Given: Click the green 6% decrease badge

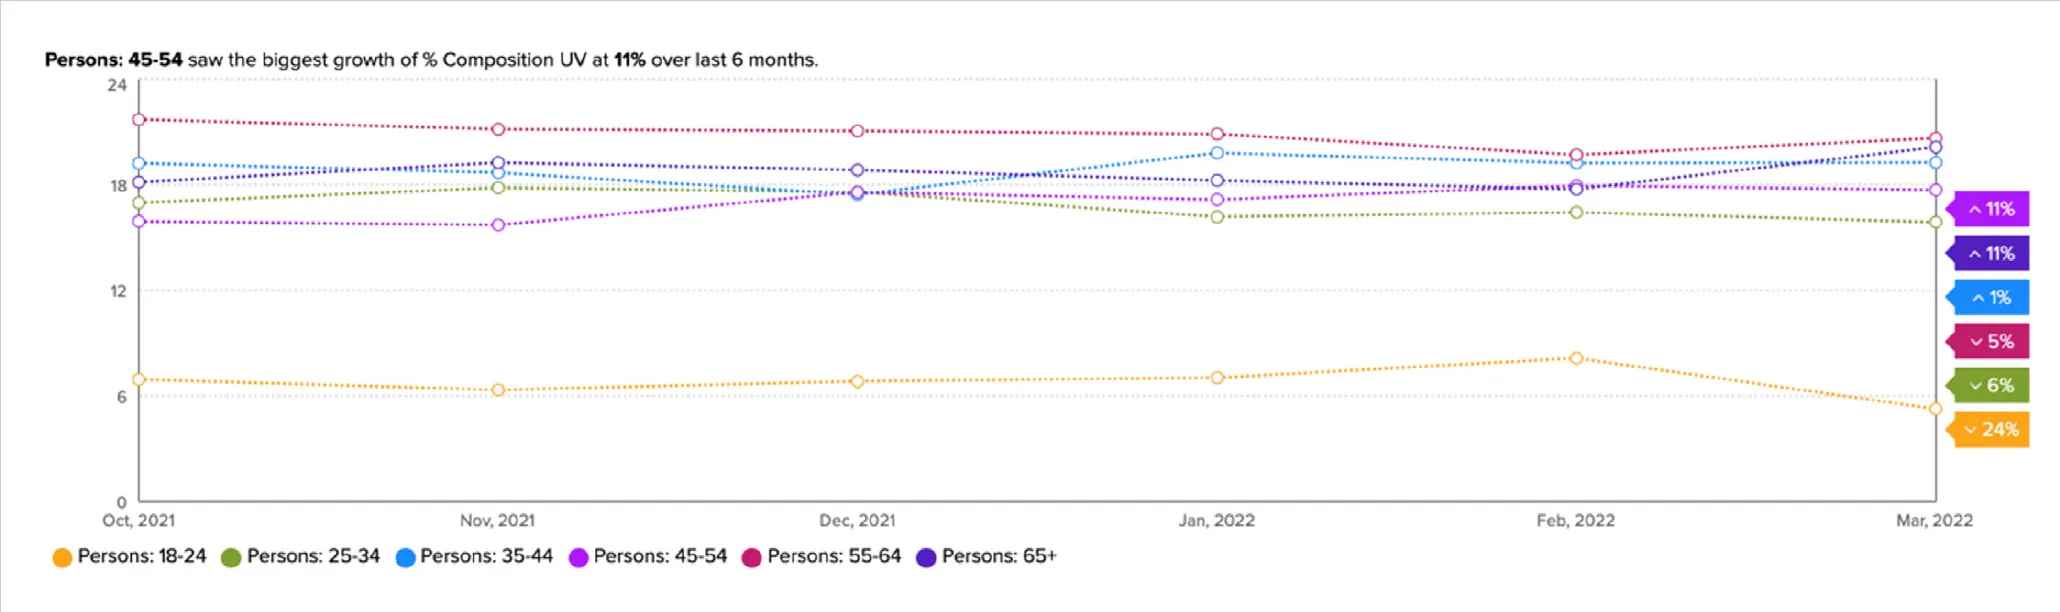Looking at the screenshot, I should tap(1991, 386).
